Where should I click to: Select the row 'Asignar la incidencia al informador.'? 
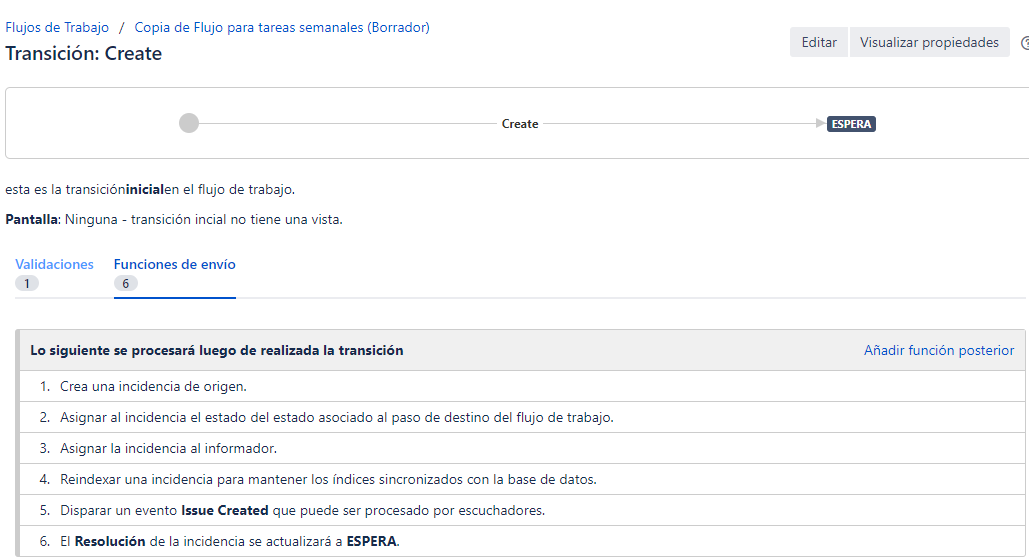click(522, 448)
